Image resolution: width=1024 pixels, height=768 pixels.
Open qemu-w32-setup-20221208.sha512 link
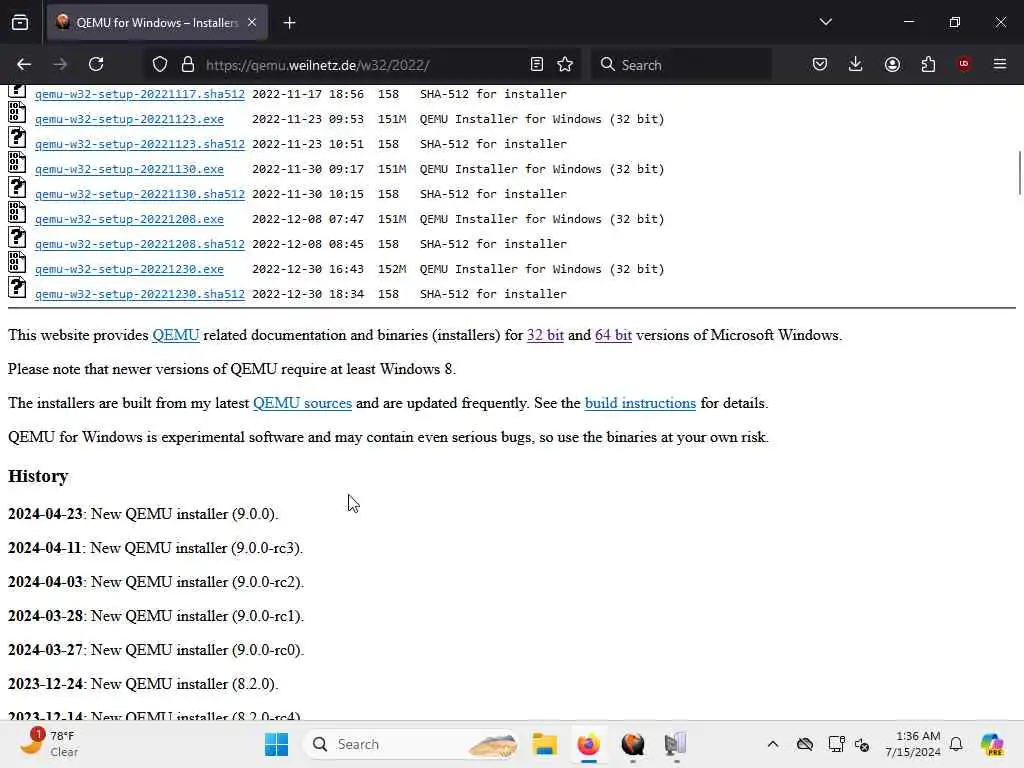[140, 244]
